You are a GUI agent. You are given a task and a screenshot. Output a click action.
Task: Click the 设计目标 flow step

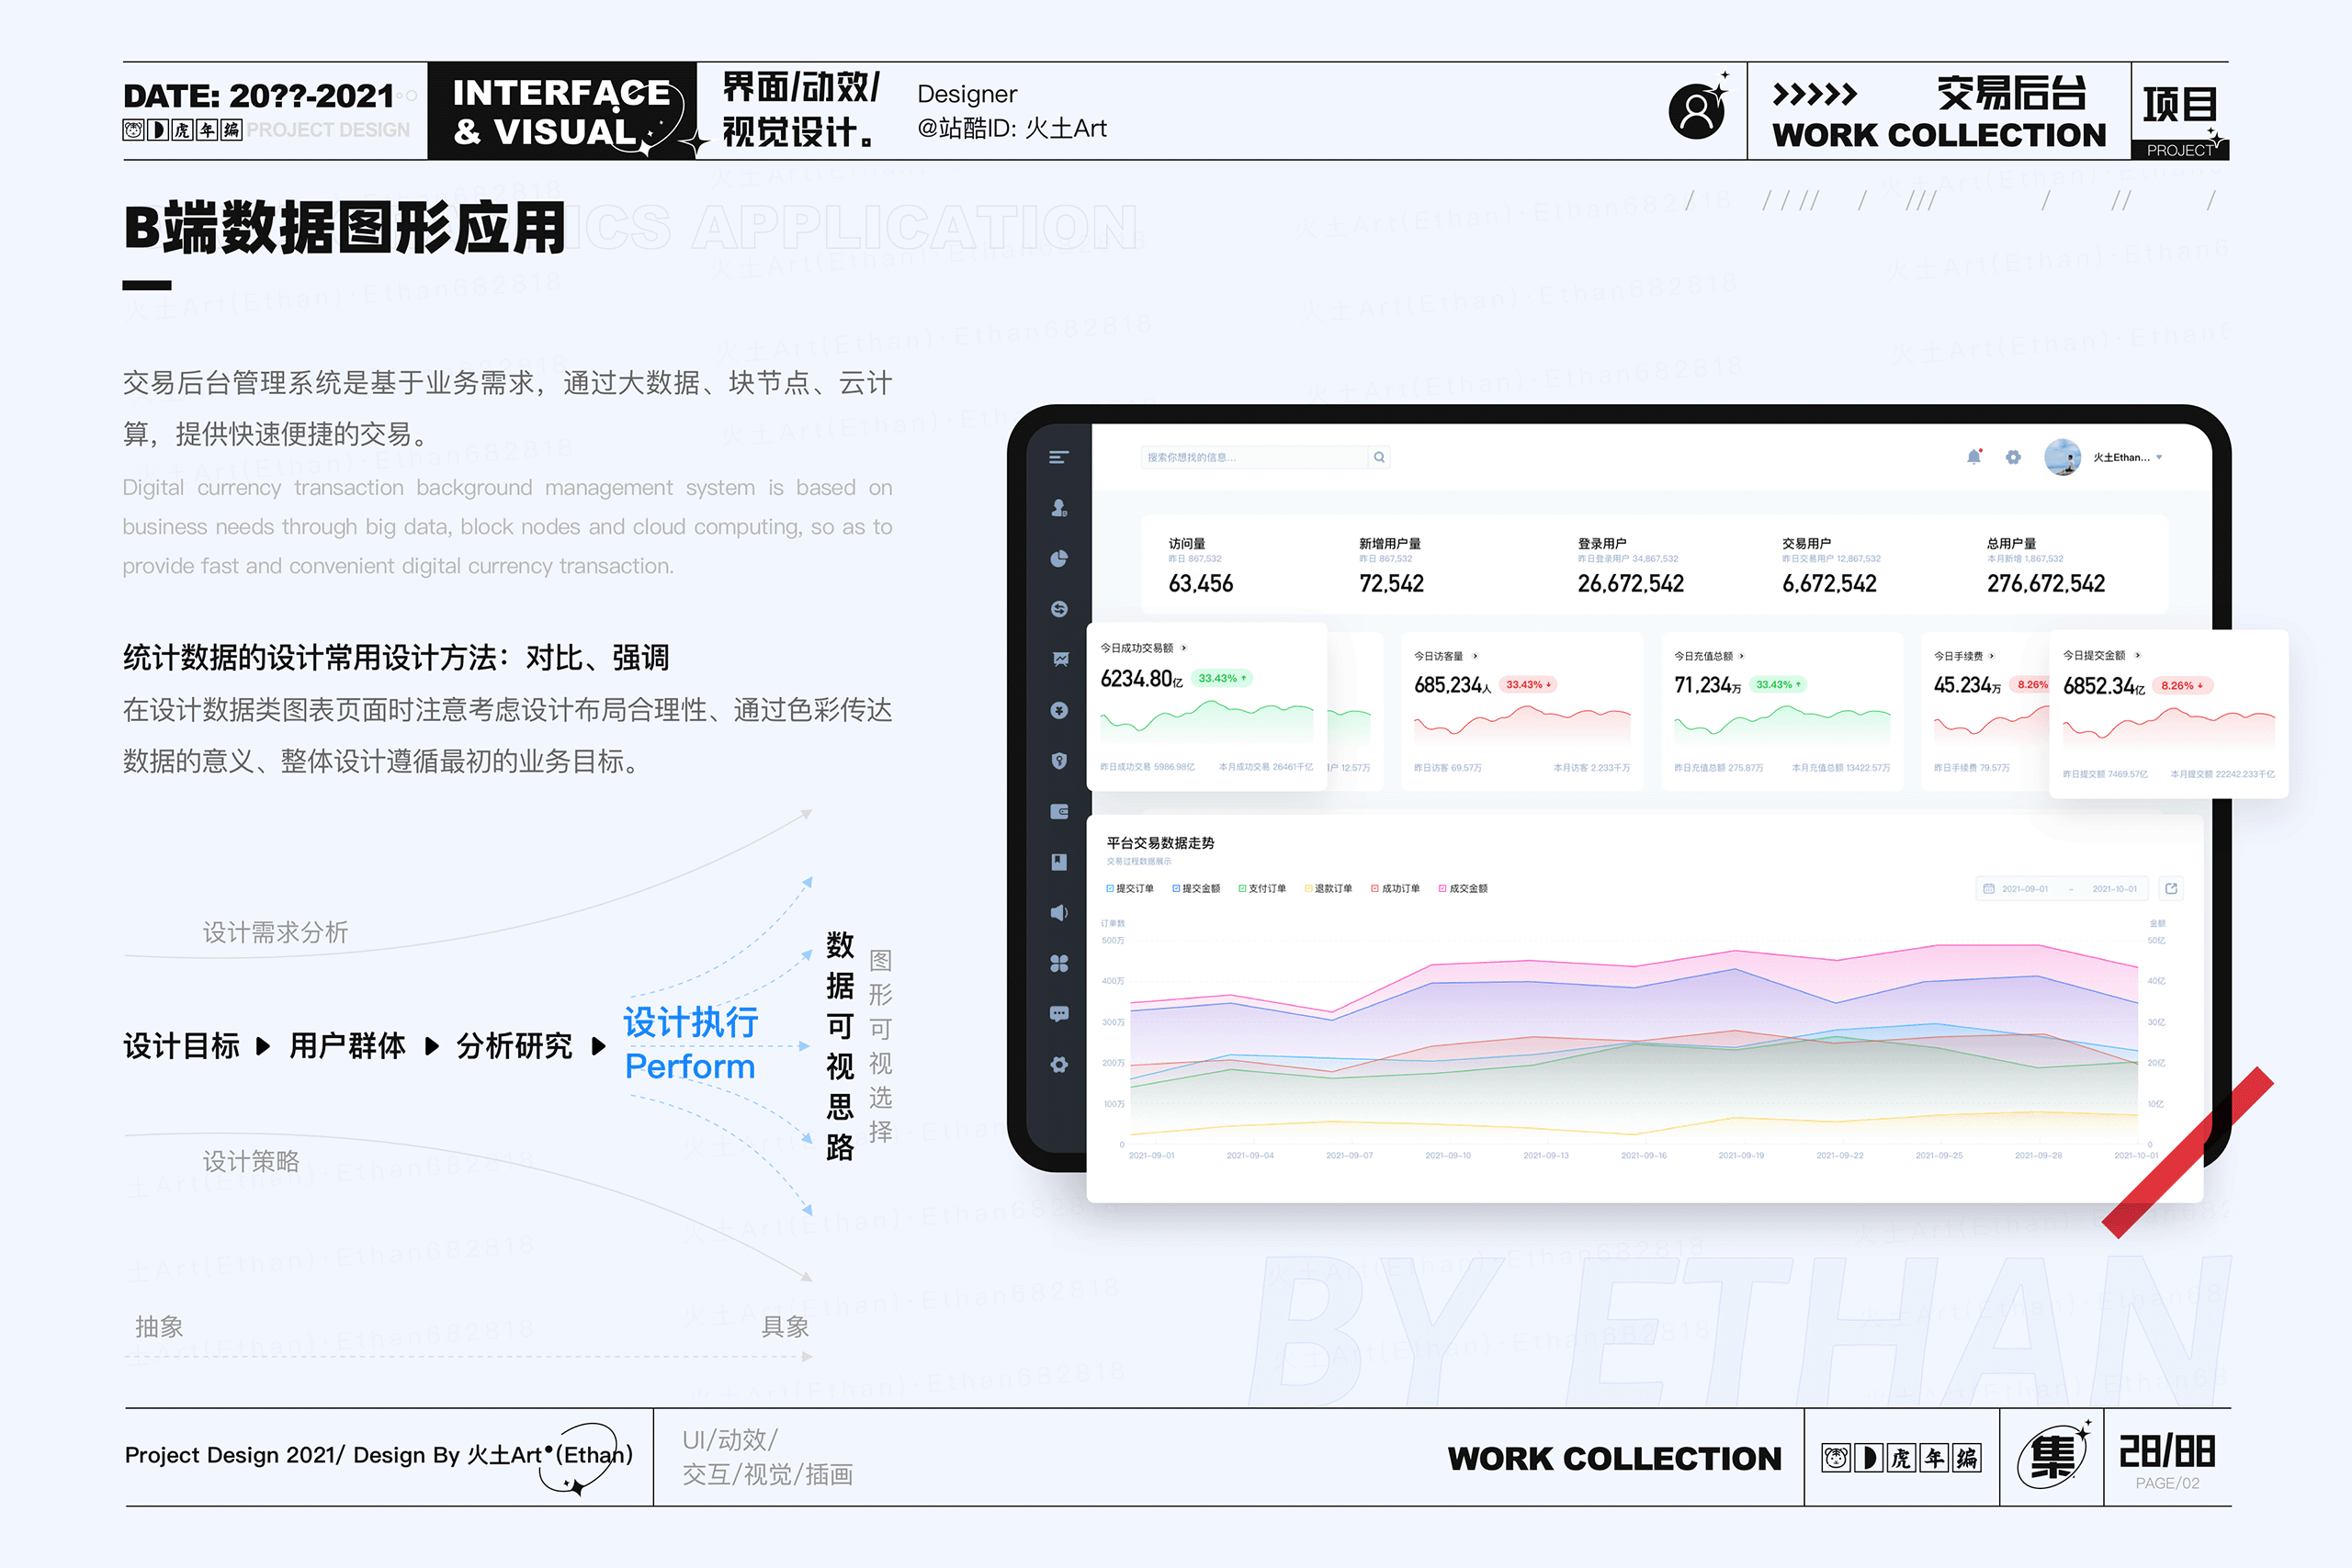point(181,1046)
